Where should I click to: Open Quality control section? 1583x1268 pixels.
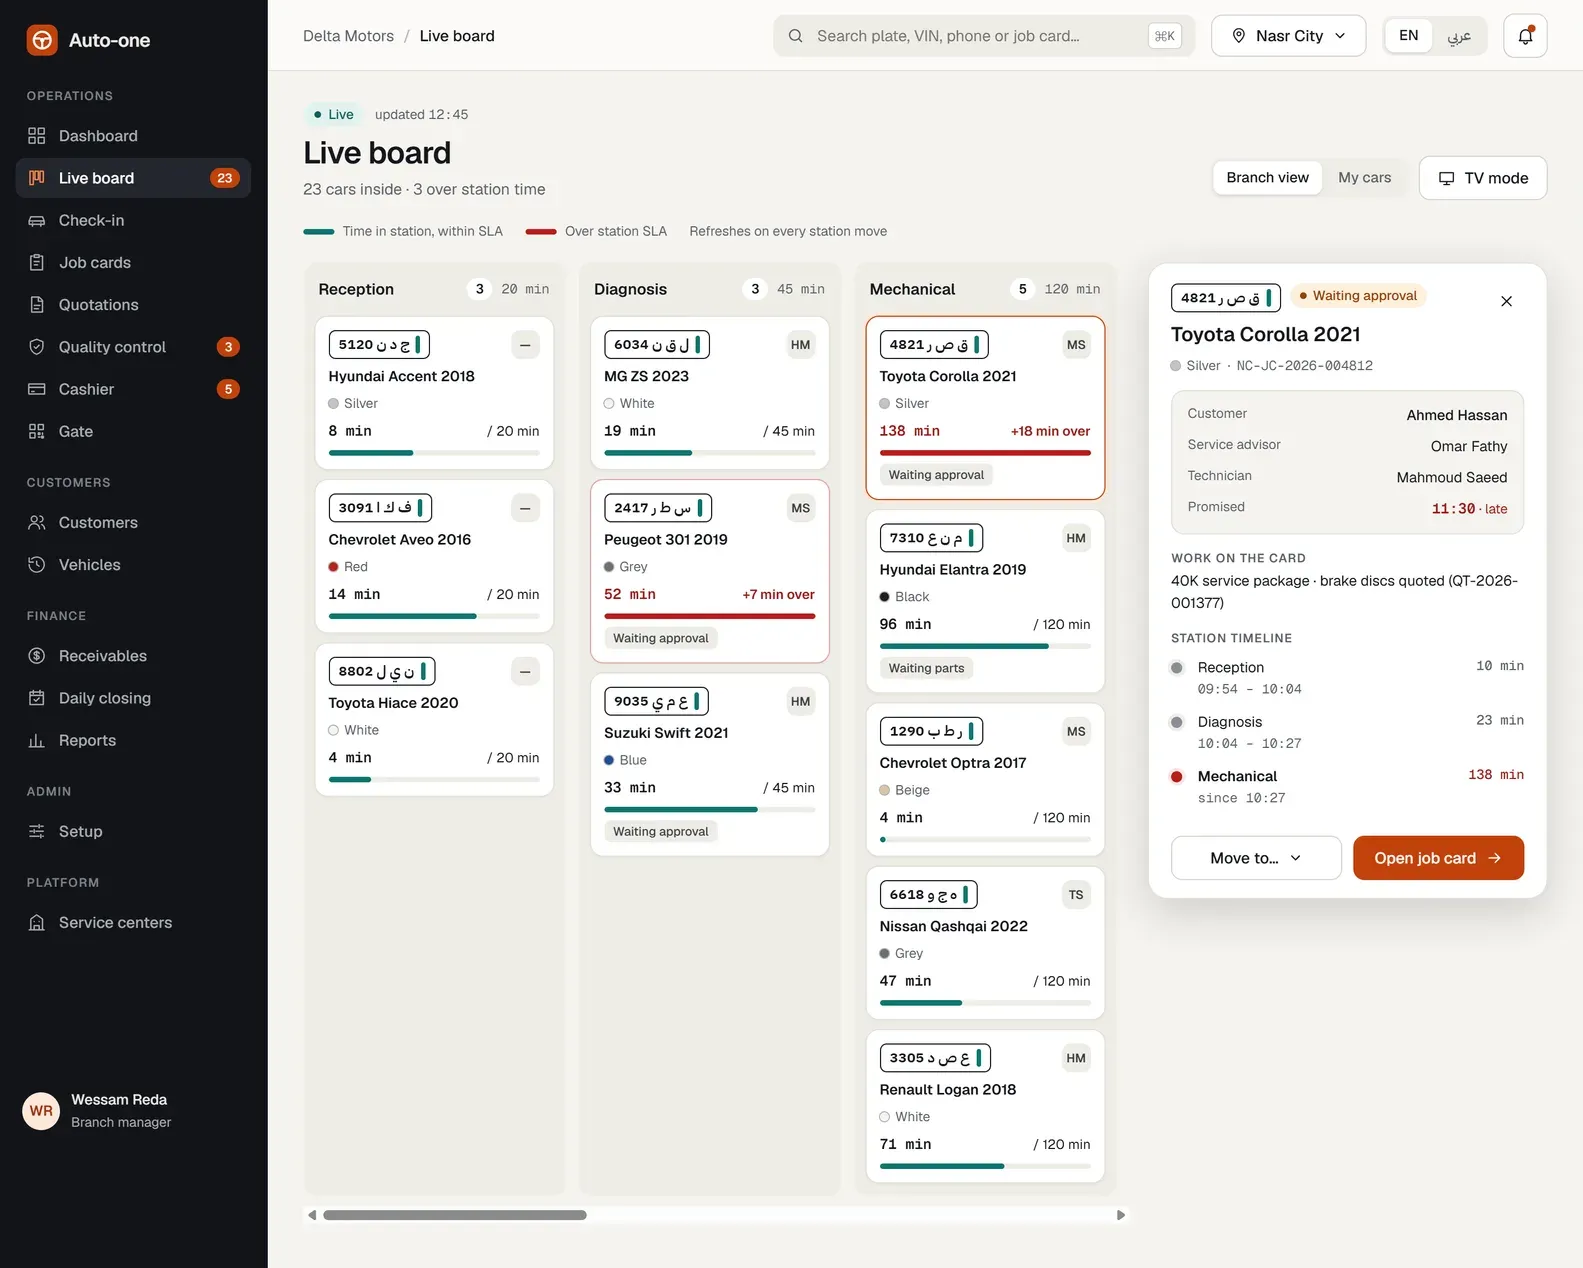[133, 347]
